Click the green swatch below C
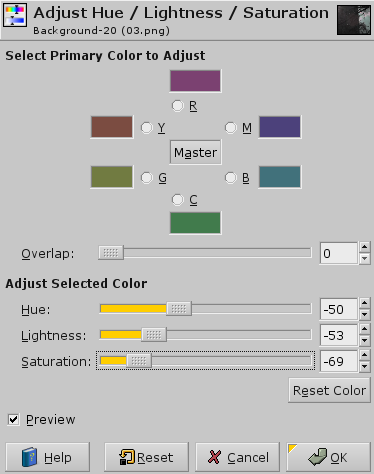This screenshot has height=474, width=374. coord(195,223)
